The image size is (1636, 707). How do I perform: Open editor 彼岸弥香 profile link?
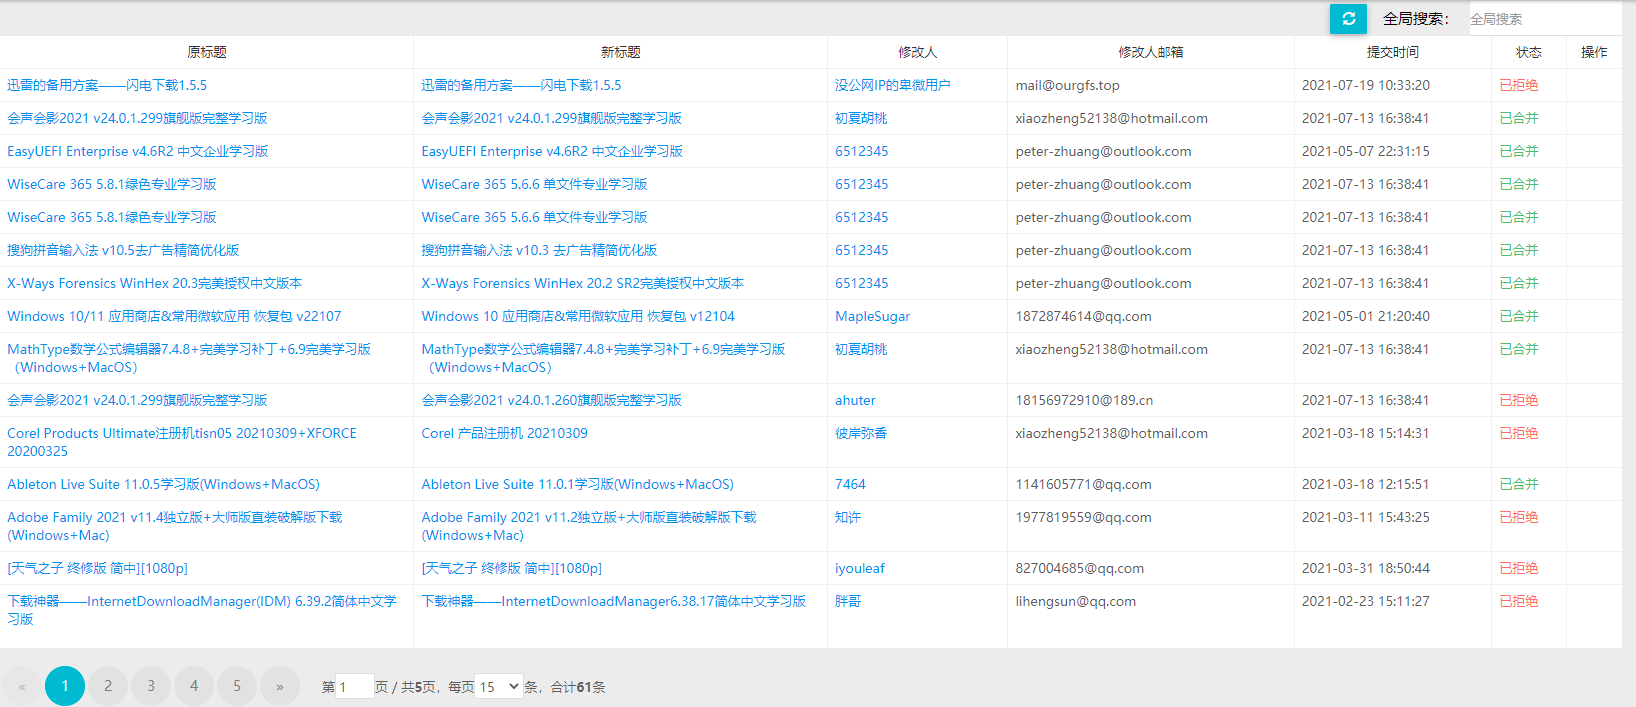(861, 433)
